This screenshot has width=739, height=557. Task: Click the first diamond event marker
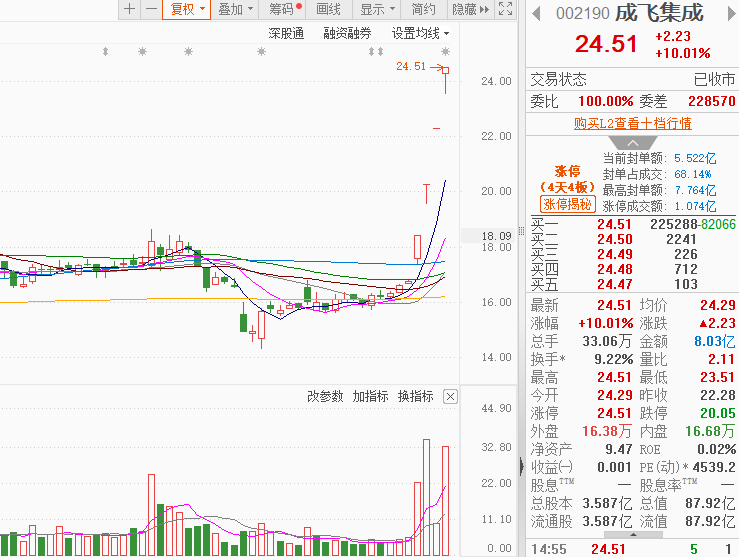(x=106, y=51)
